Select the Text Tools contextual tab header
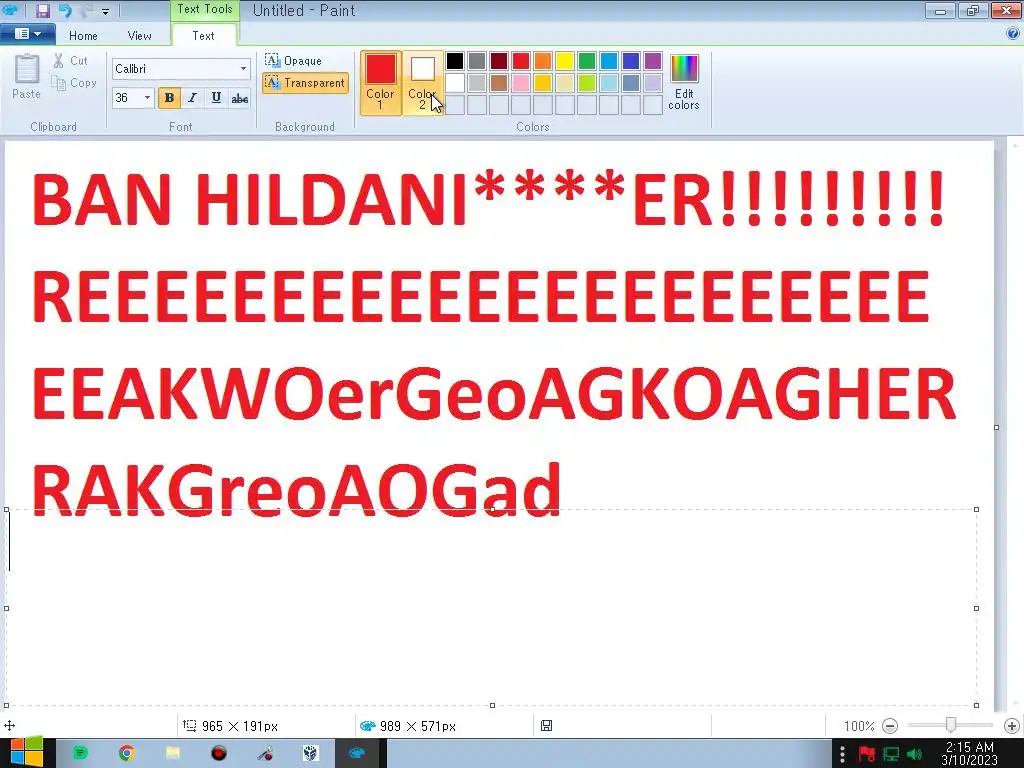Screen dimensions: 1024x768 204,9
